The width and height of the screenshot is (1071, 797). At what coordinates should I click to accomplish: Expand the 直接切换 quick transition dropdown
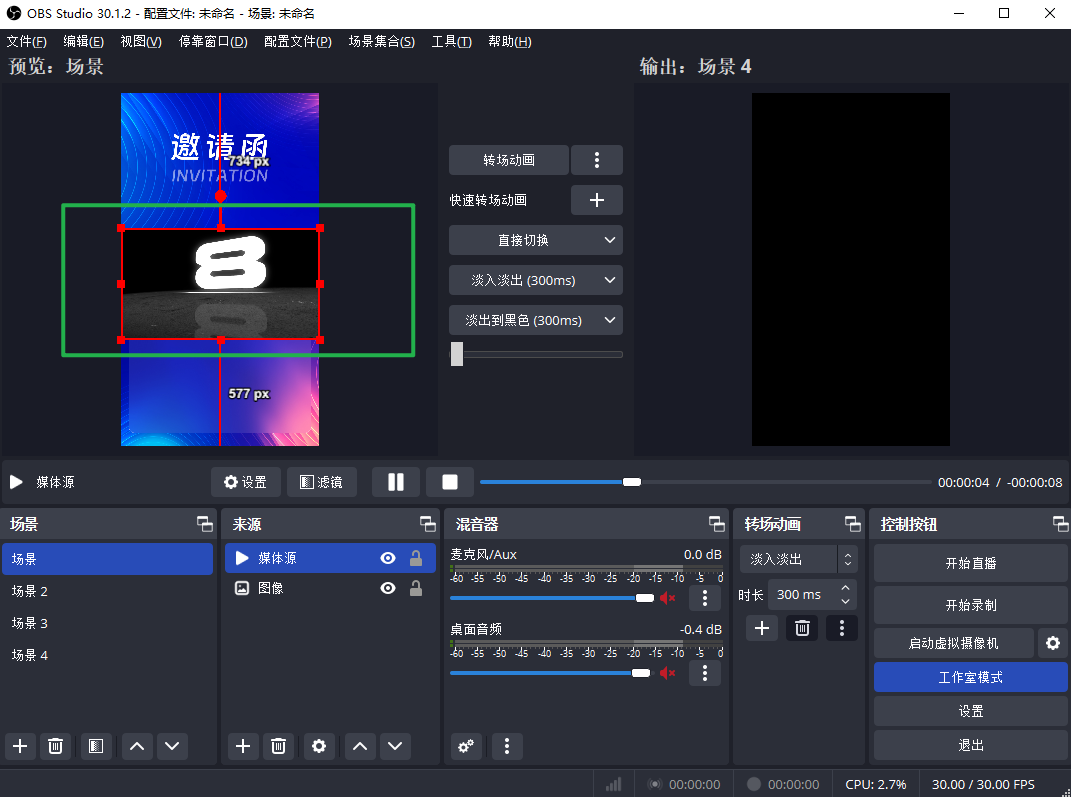[609, 240]
